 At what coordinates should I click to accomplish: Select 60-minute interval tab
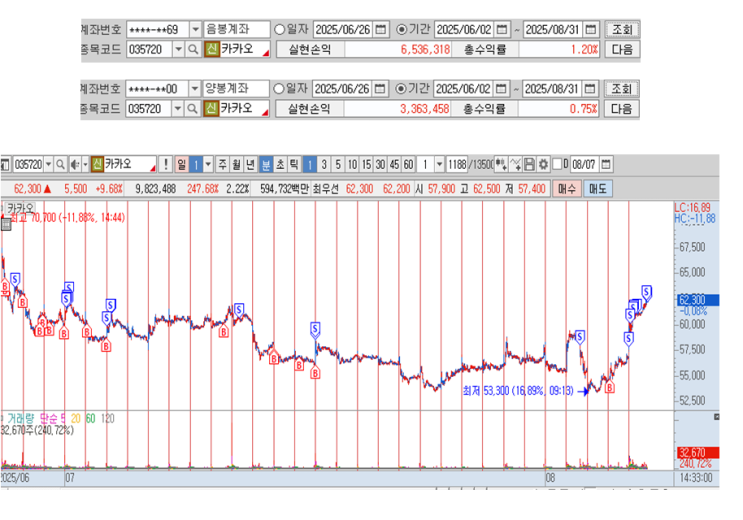pos(408,164)
